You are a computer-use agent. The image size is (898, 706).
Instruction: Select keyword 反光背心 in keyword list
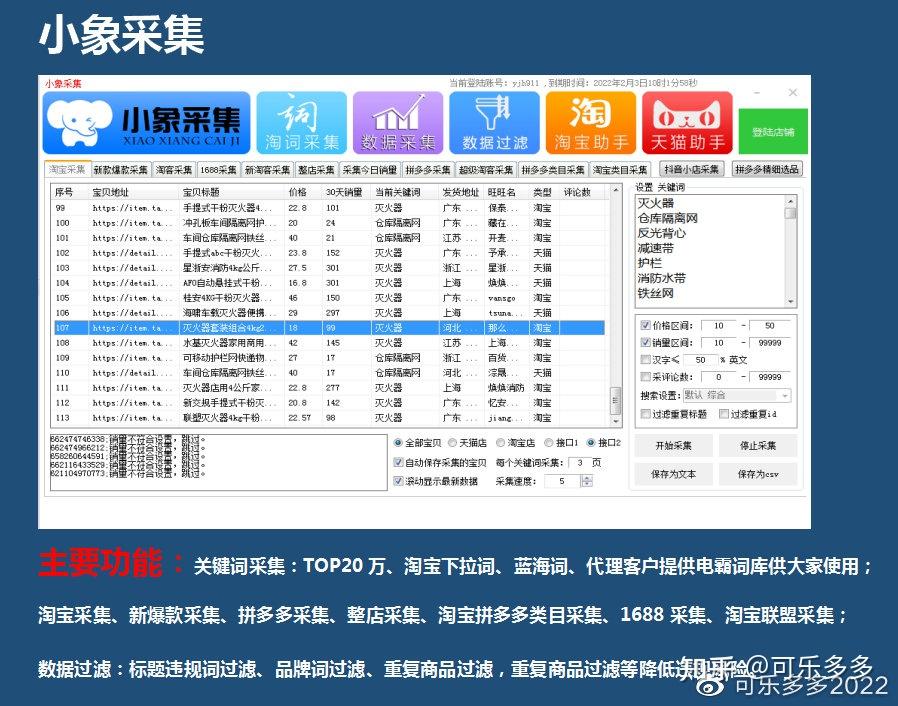[x=661, y=233]
